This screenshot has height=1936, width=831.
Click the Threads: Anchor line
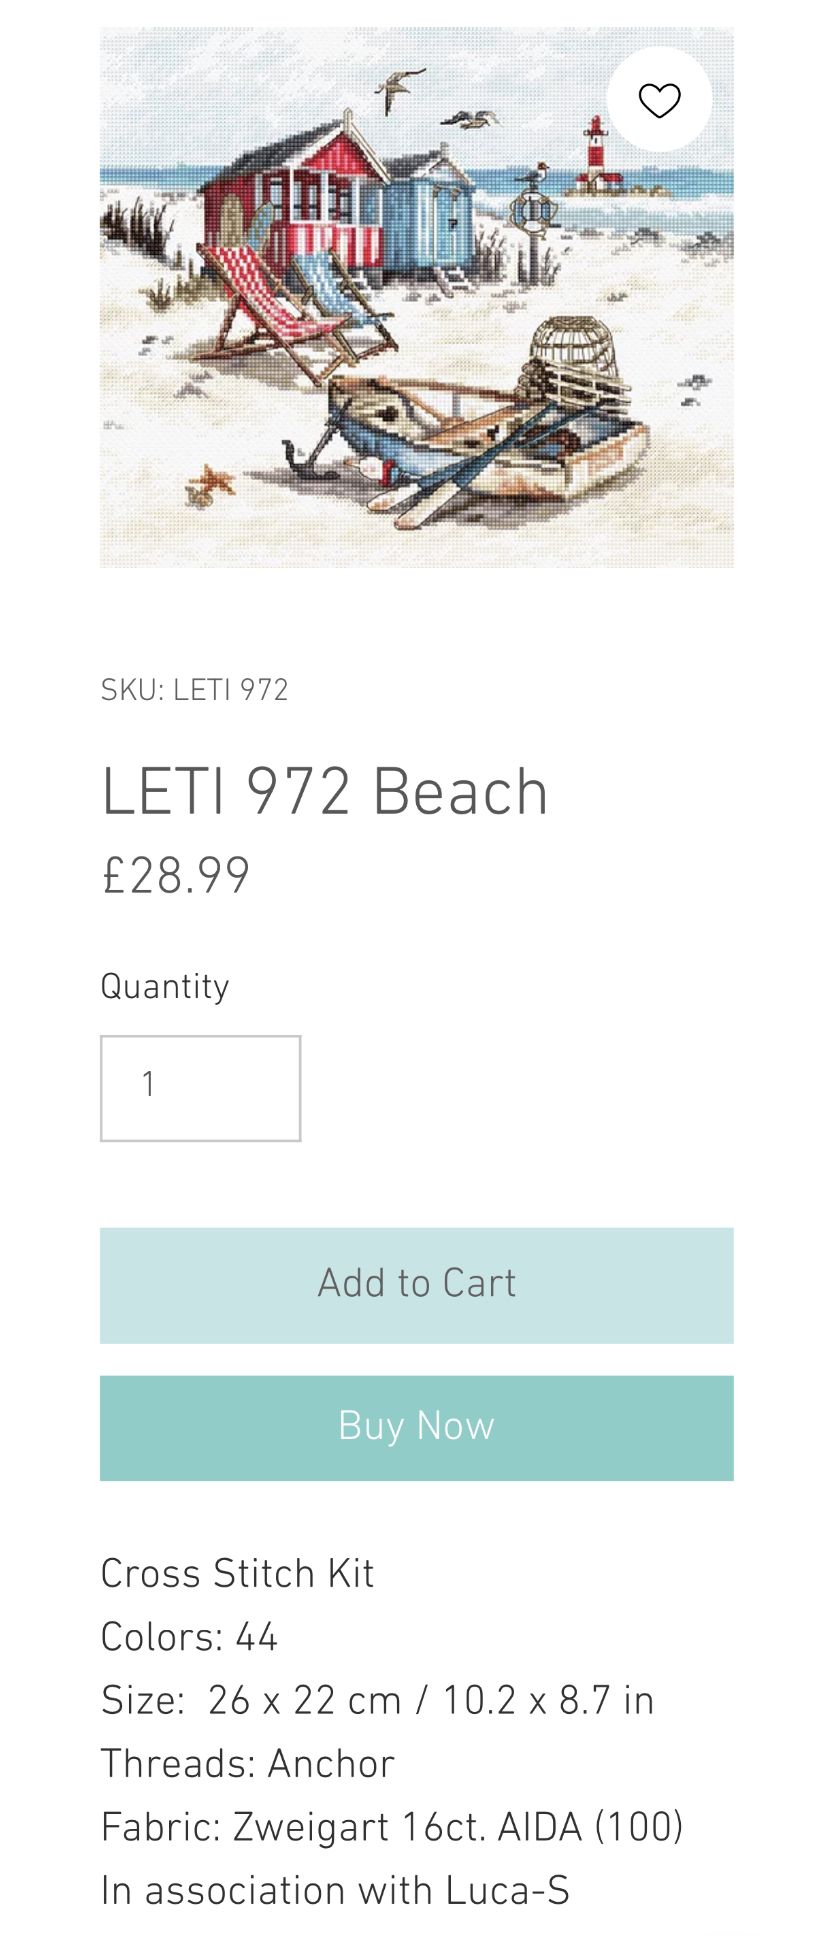tap(247, 1764)
